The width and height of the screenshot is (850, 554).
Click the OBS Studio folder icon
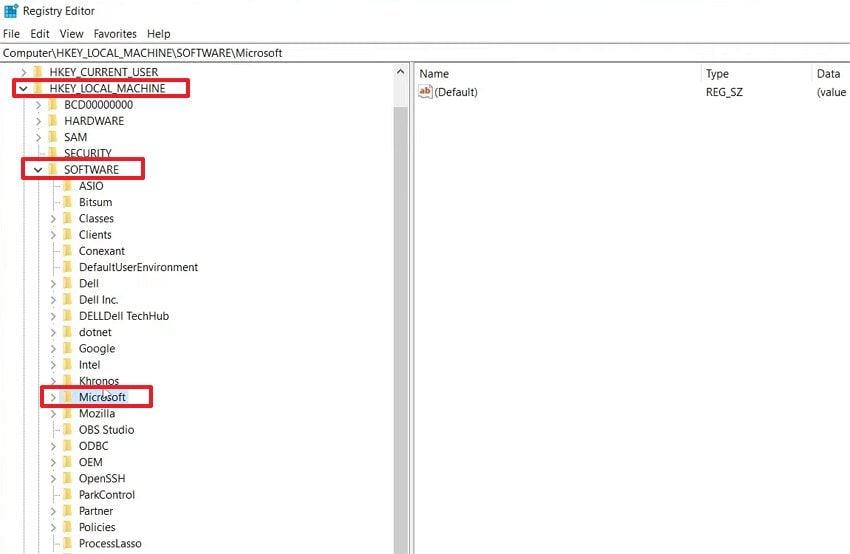click(67, 430)
